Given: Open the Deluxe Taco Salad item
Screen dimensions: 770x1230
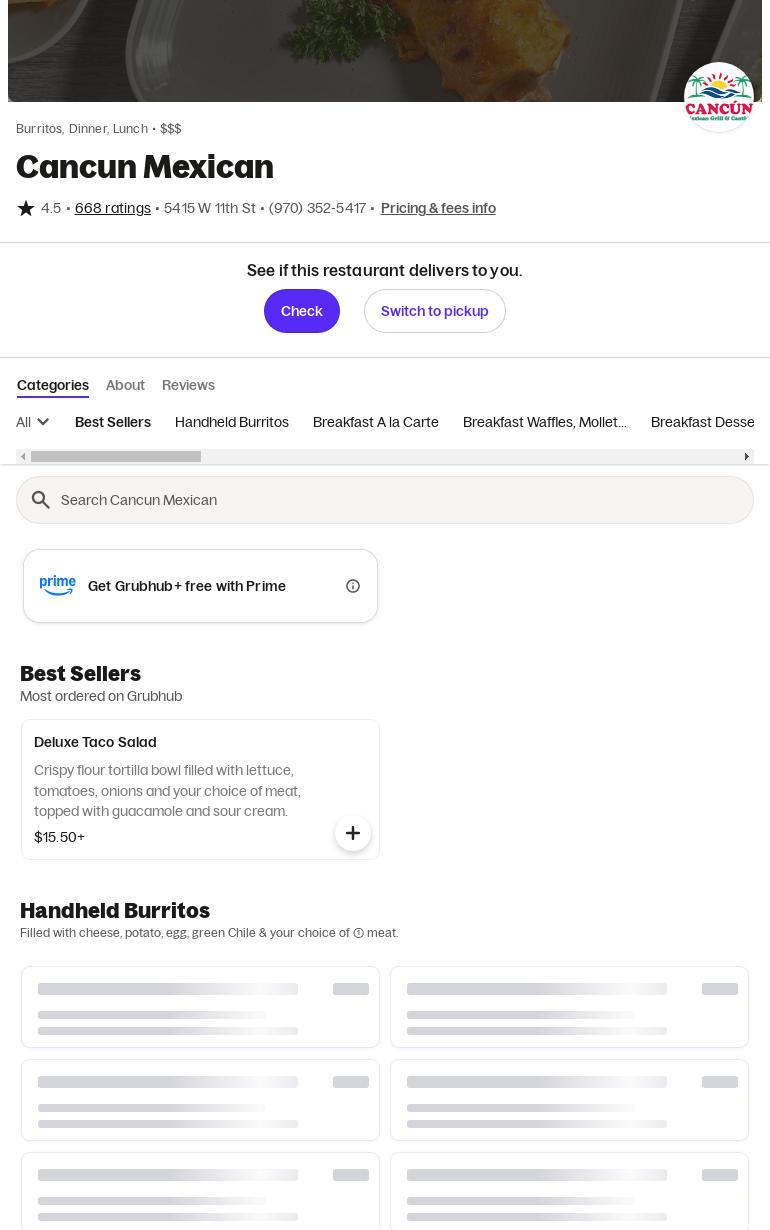Looking at the screenshot, I should point(200,789).
